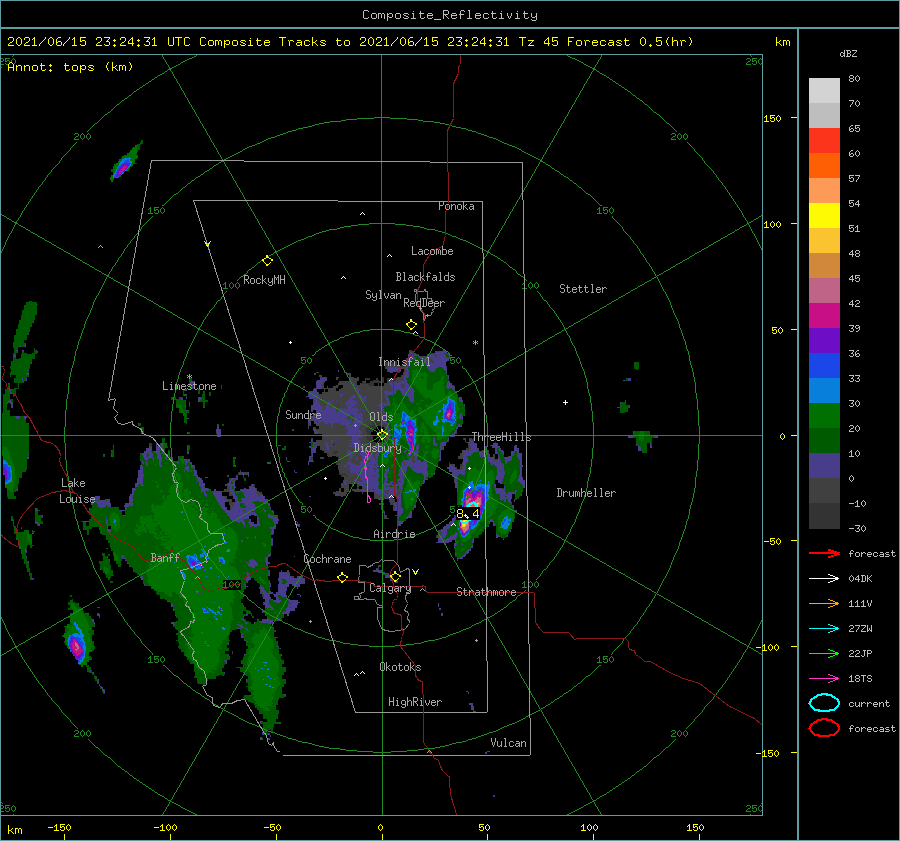The height and width of the screenshot is (841, 900).
Task: Select the orange 111V track arrow
Action: pyautogui.click(x=824, y=603)
